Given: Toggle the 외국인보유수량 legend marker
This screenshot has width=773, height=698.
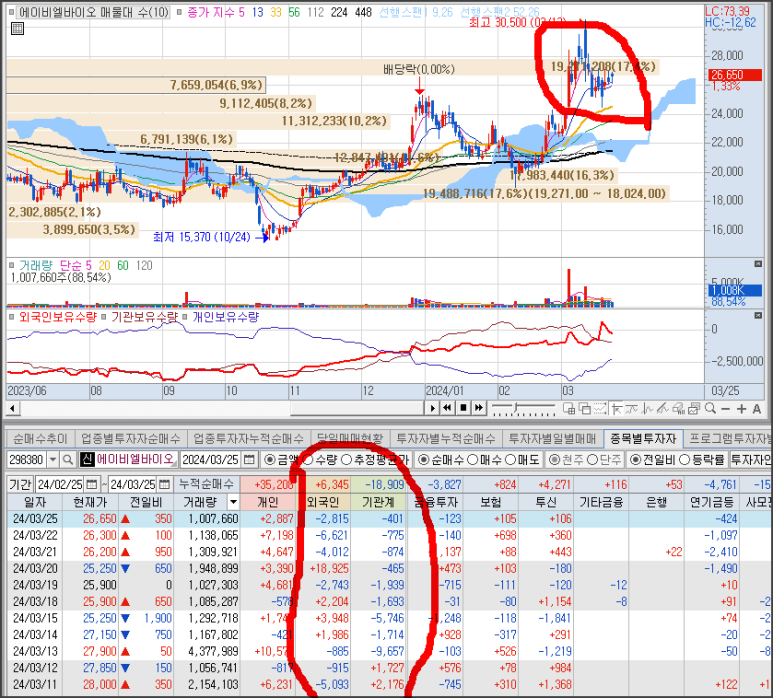Looking at the screenshot, I should click(11, 316).
